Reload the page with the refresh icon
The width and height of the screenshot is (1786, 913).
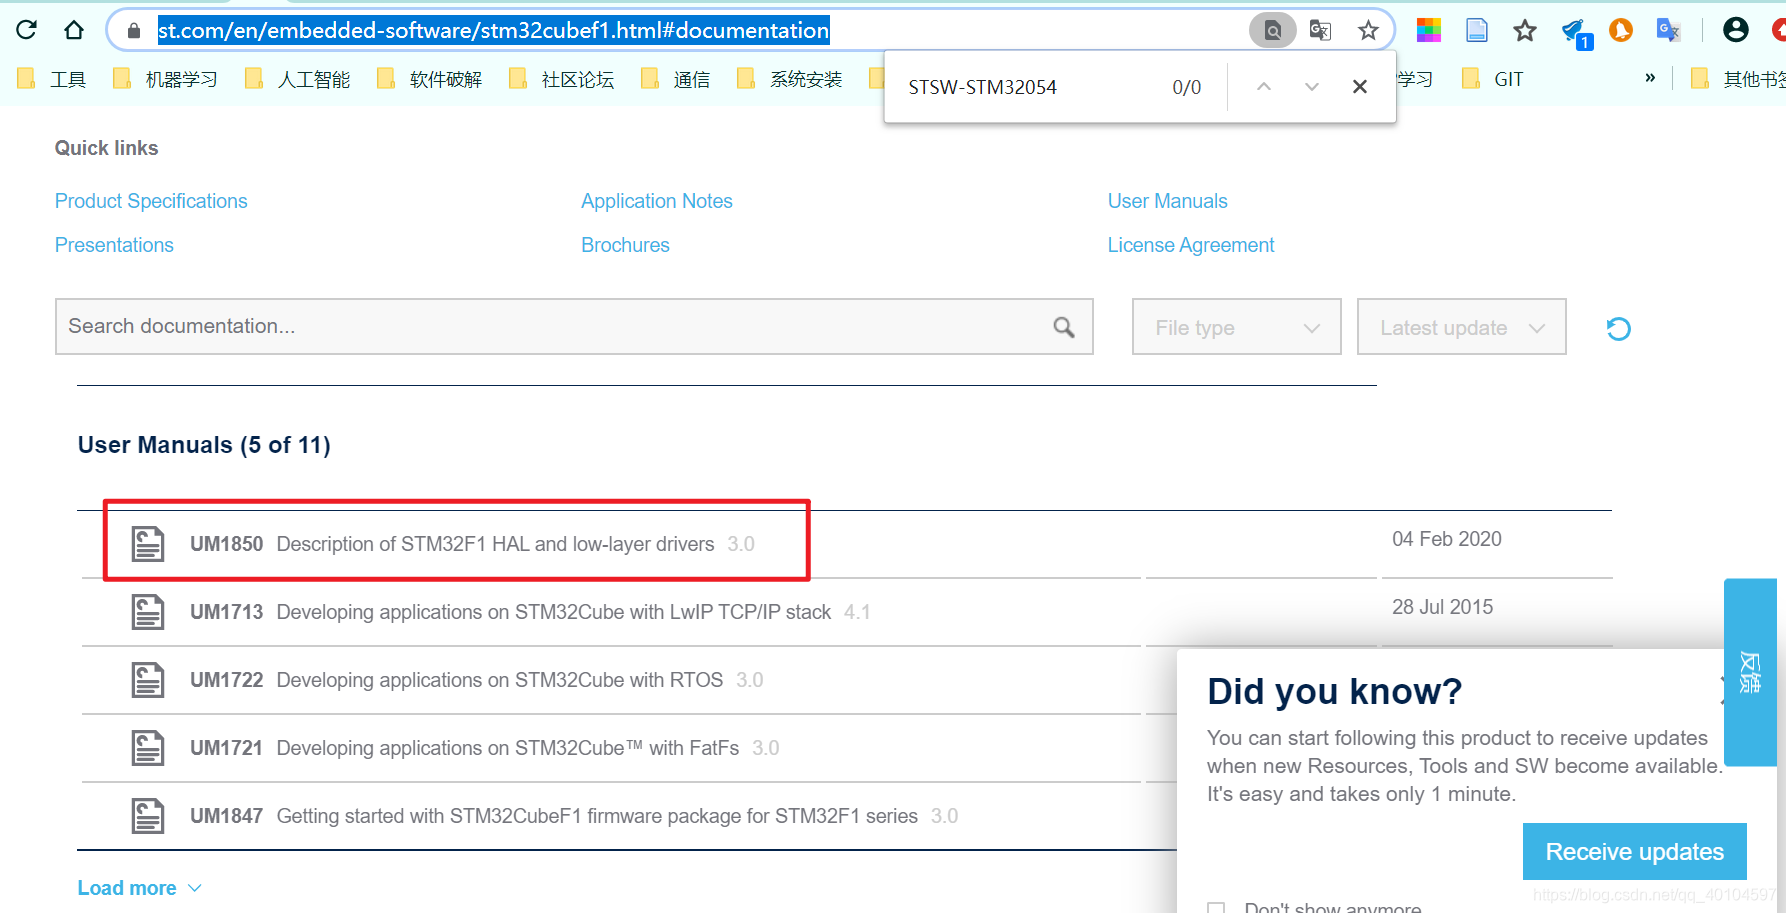(27, 30)
